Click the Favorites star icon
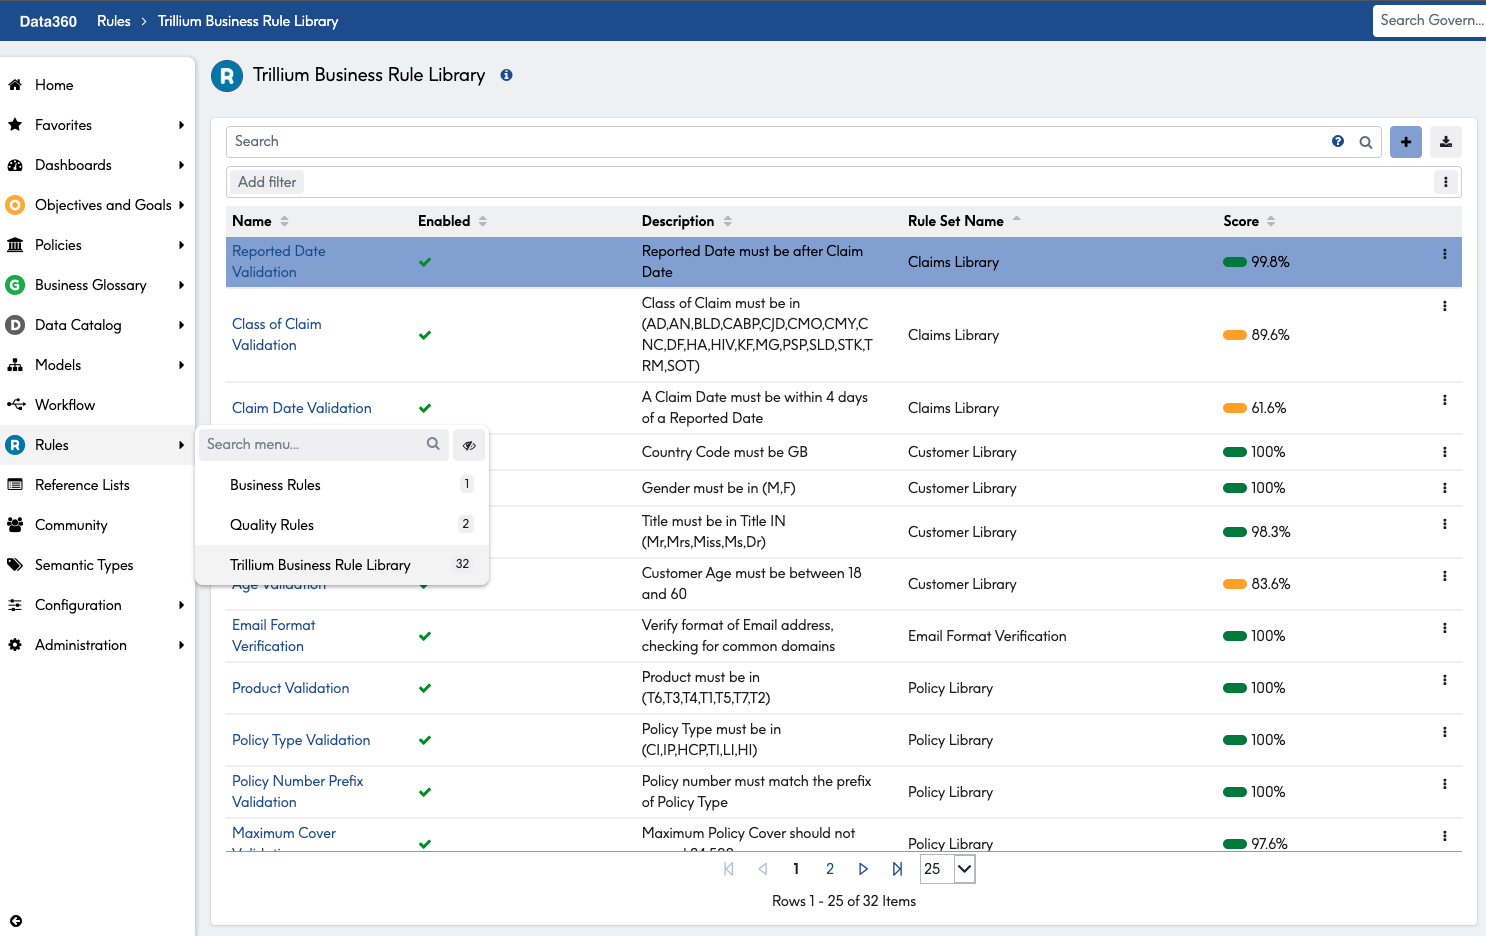 (15, 125)
